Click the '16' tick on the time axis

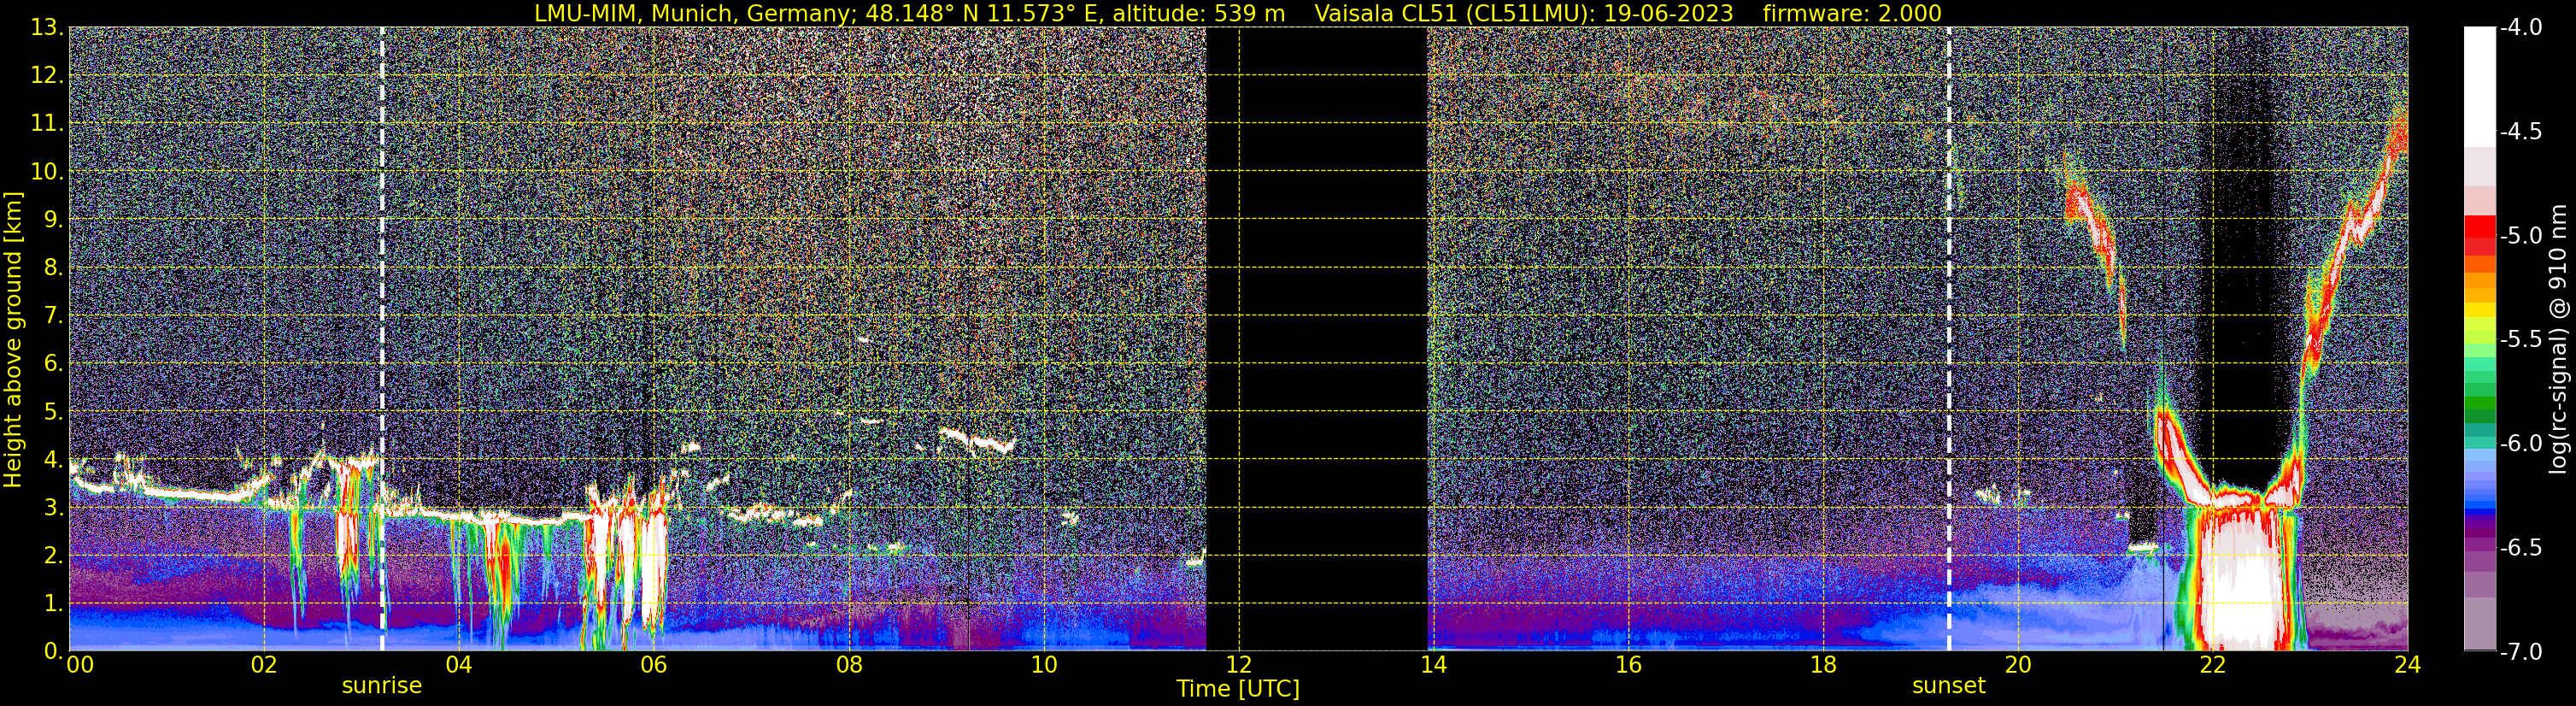[x=1628, y=665]
